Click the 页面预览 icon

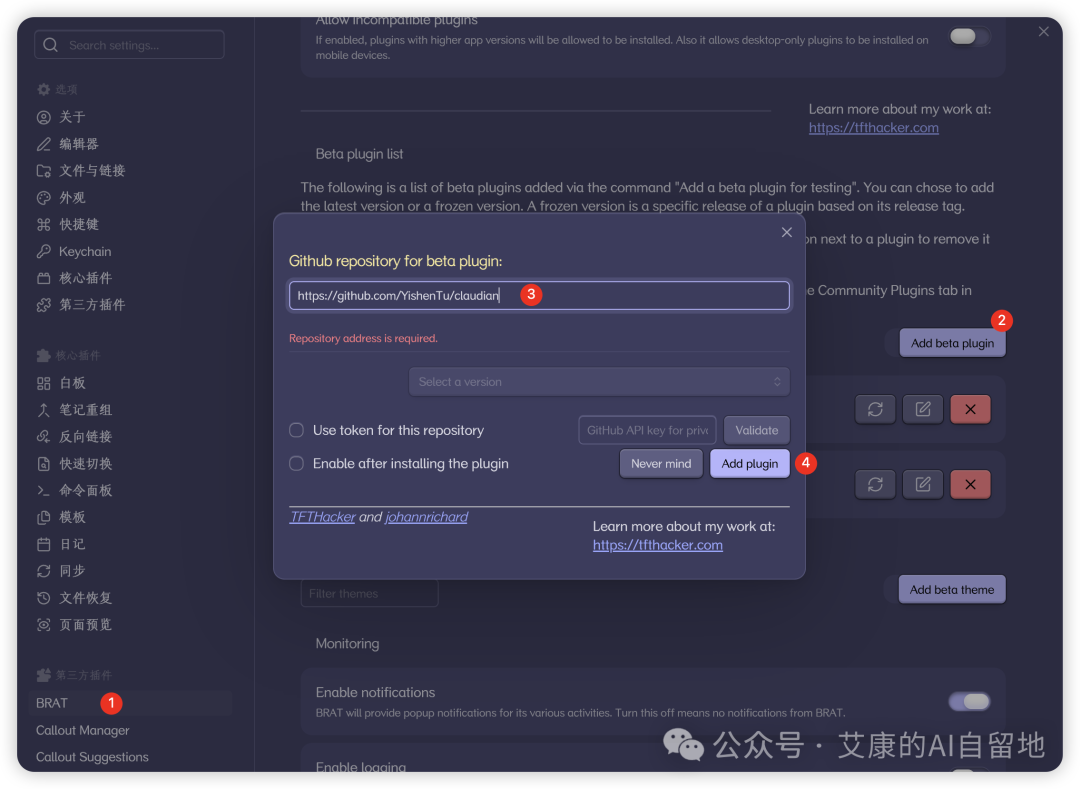(x=43, y=625)
